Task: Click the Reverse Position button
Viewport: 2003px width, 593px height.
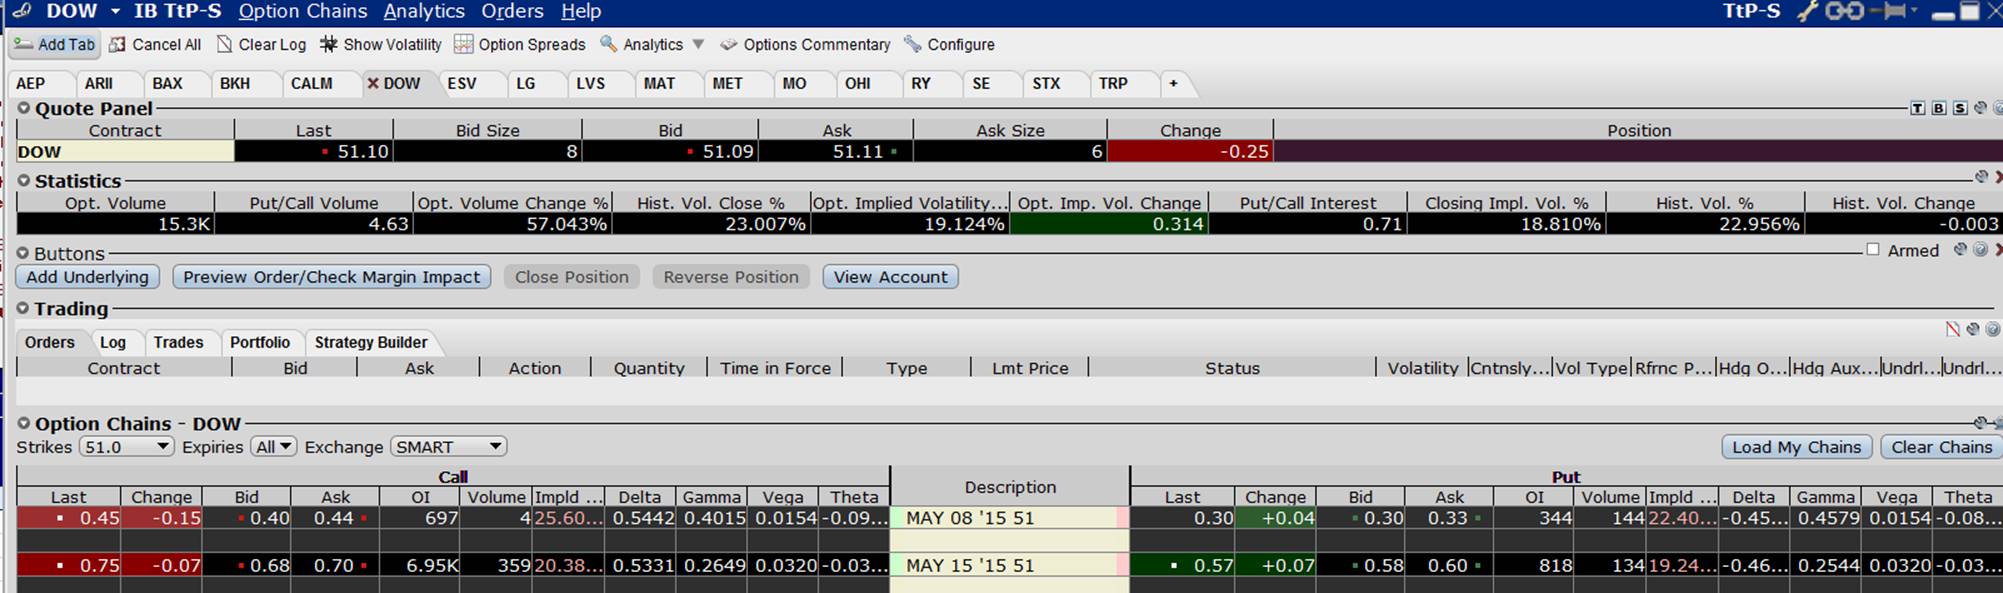Action: click(x=731, y=277)
